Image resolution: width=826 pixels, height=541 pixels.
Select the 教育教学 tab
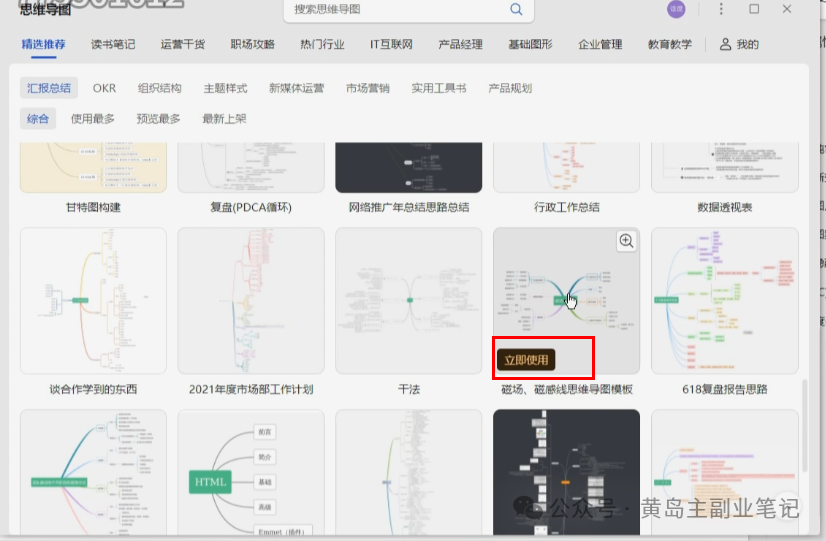pos(669,45)
